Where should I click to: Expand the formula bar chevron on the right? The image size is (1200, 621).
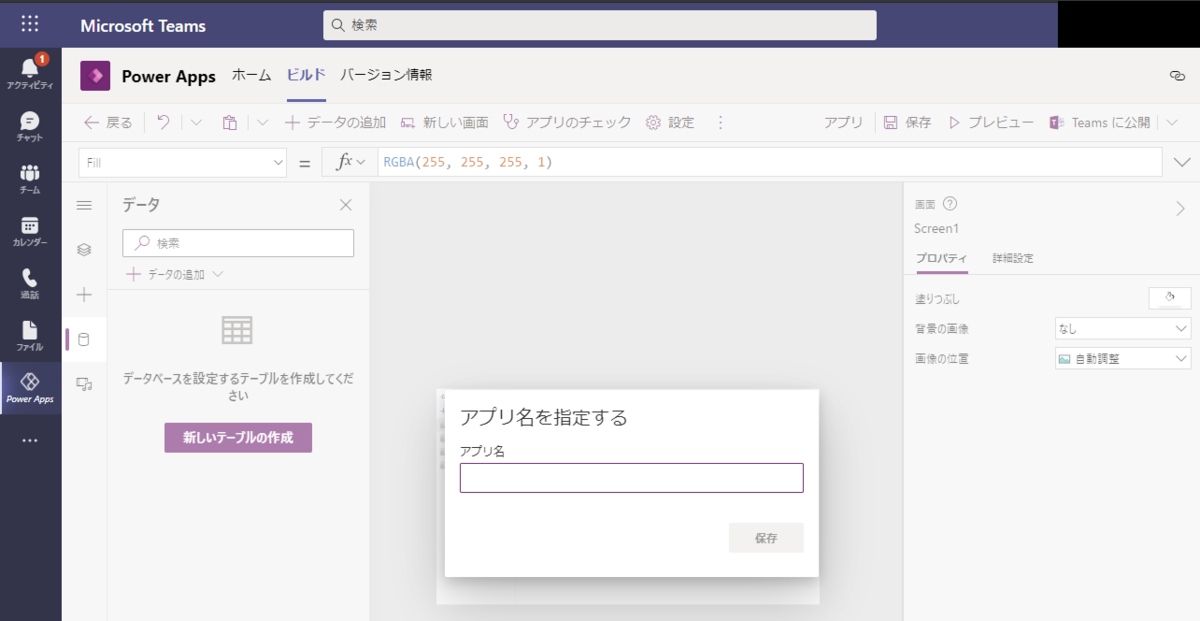(x=1182, y=161)
